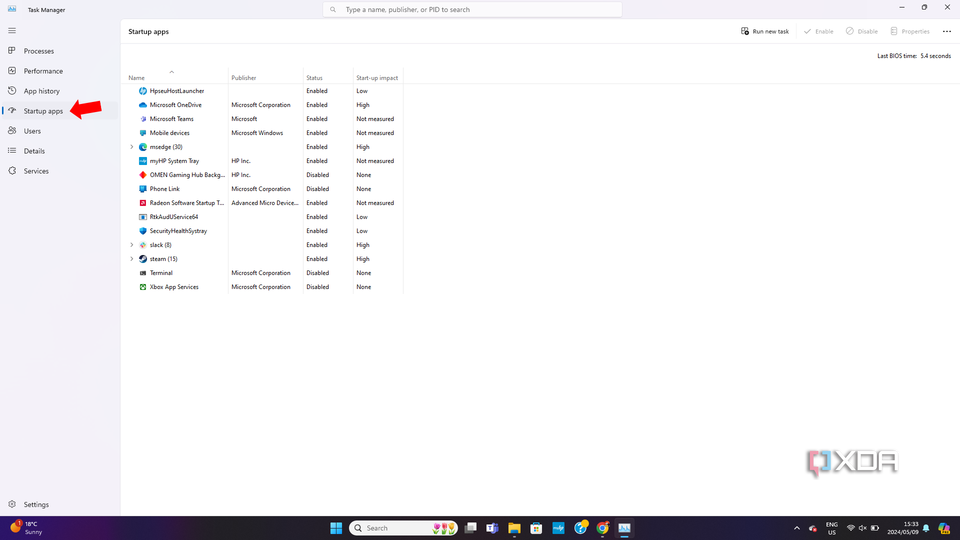Screen dimensions: 960x540
Task: Show hidden system tray icons
Action: [x=797, y=528]
